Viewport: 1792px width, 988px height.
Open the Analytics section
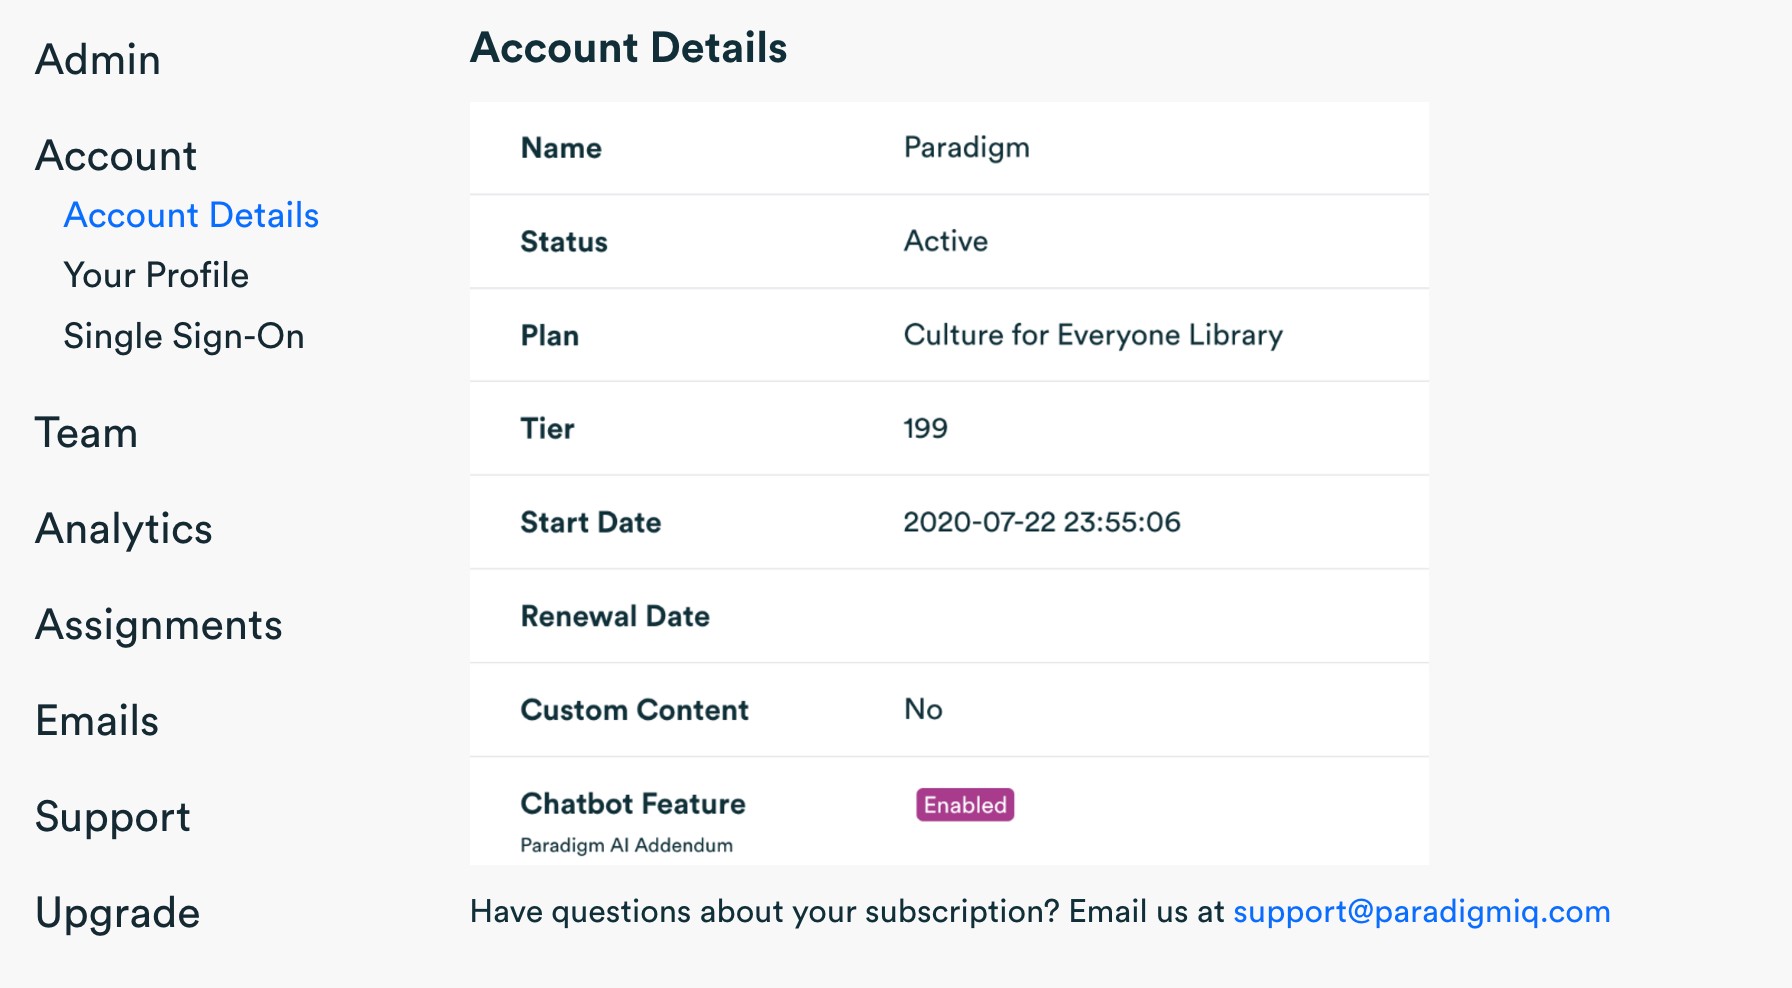pyautogui.click(x=124, y=529)
